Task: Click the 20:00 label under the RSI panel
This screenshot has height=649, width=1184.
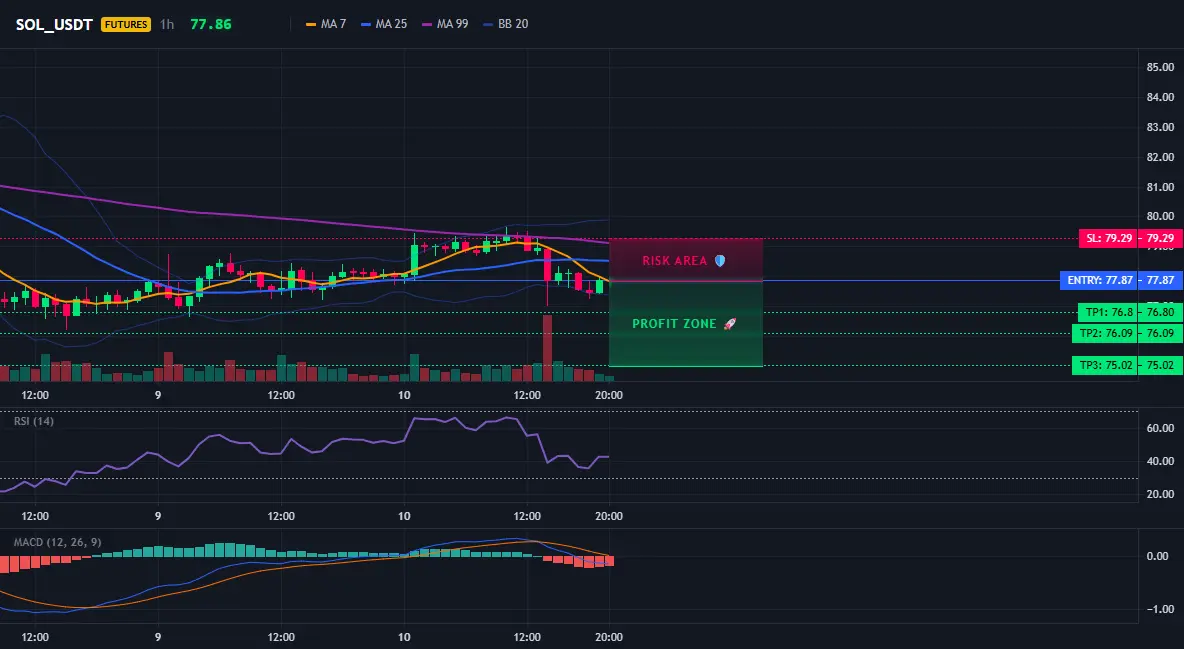Action: pyautogui.click(x=609, y=516)
